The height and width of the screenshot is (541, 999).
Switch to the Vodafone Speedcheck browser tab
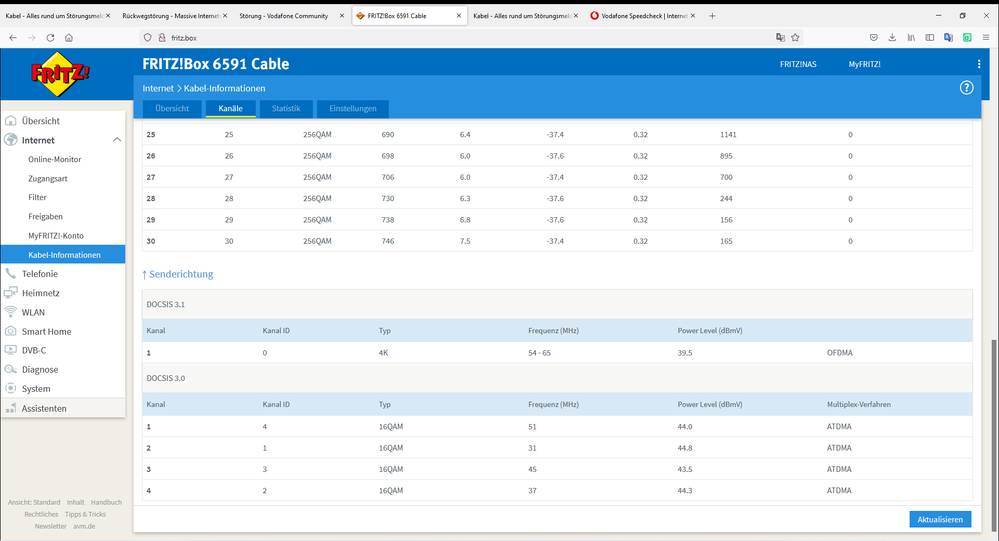click(641, 15)
